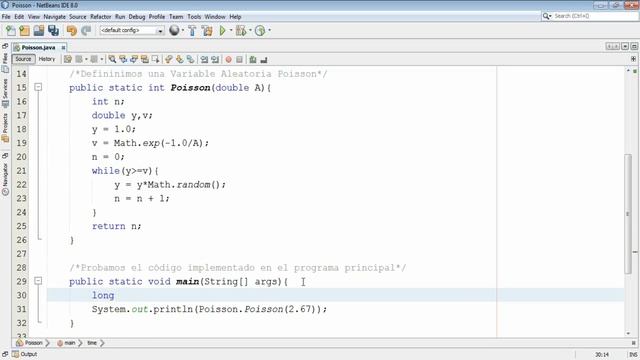Click the Comment lines icon

(x=253, y=60)
